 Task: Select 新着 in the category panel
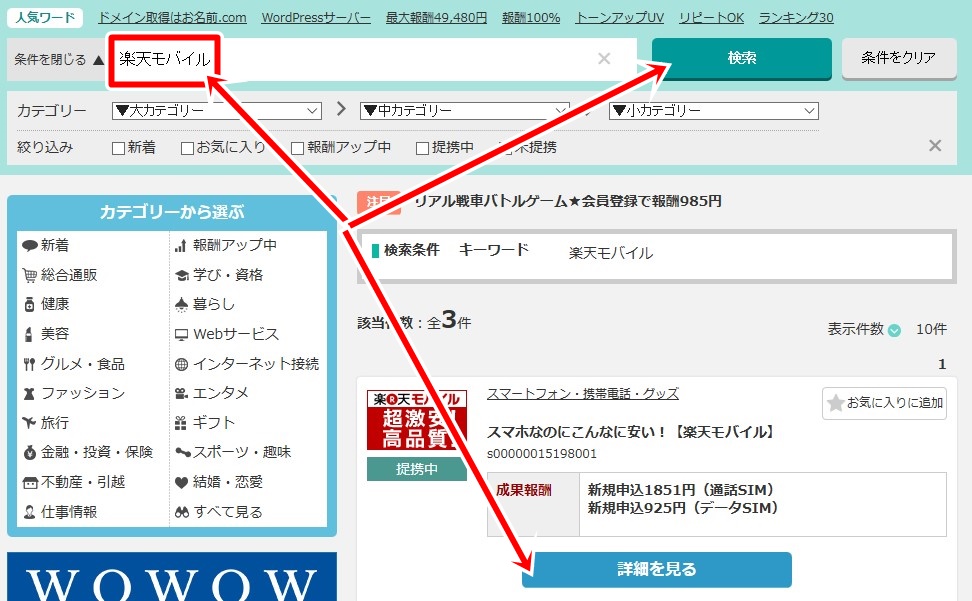55,245
